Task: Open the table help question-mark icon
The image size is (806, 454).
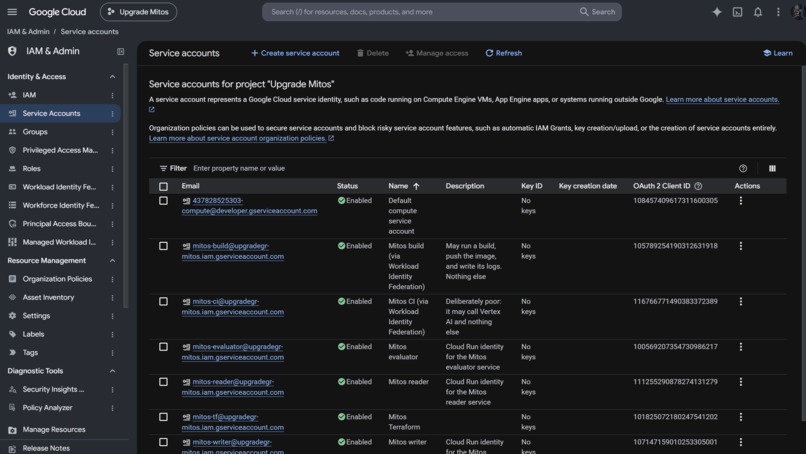Action: pos(743,168)
